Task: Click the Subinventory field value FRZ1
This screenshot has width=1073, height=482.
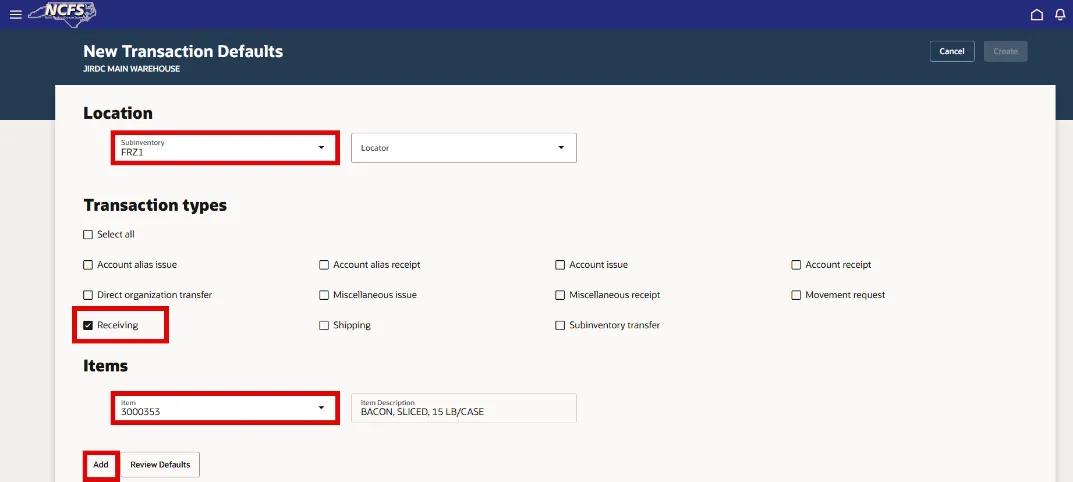Action: pos(133,153)
